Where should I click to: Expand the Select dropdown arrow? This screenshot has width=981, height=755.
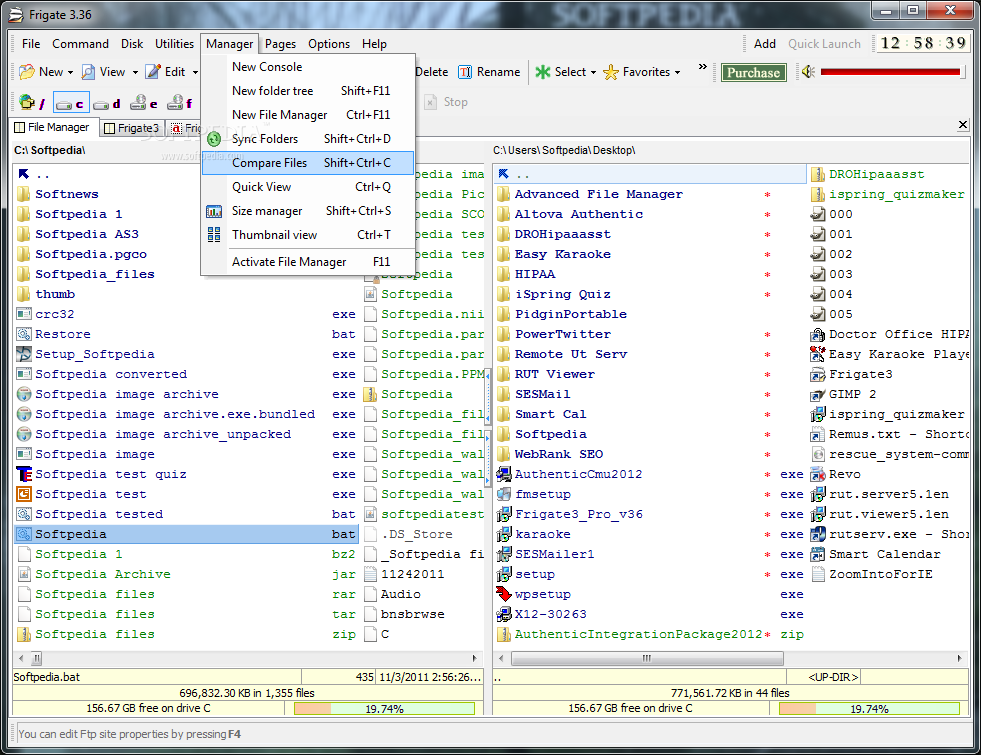pyautogui.click(x=593, y=73)
